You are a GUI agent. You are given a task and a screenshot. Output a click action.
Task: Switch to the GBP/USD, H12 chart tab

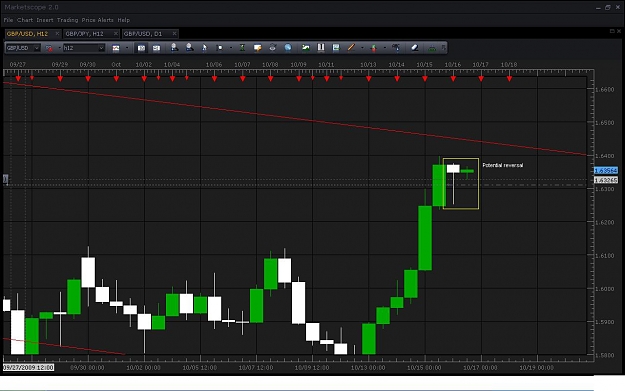coord(28,33)
